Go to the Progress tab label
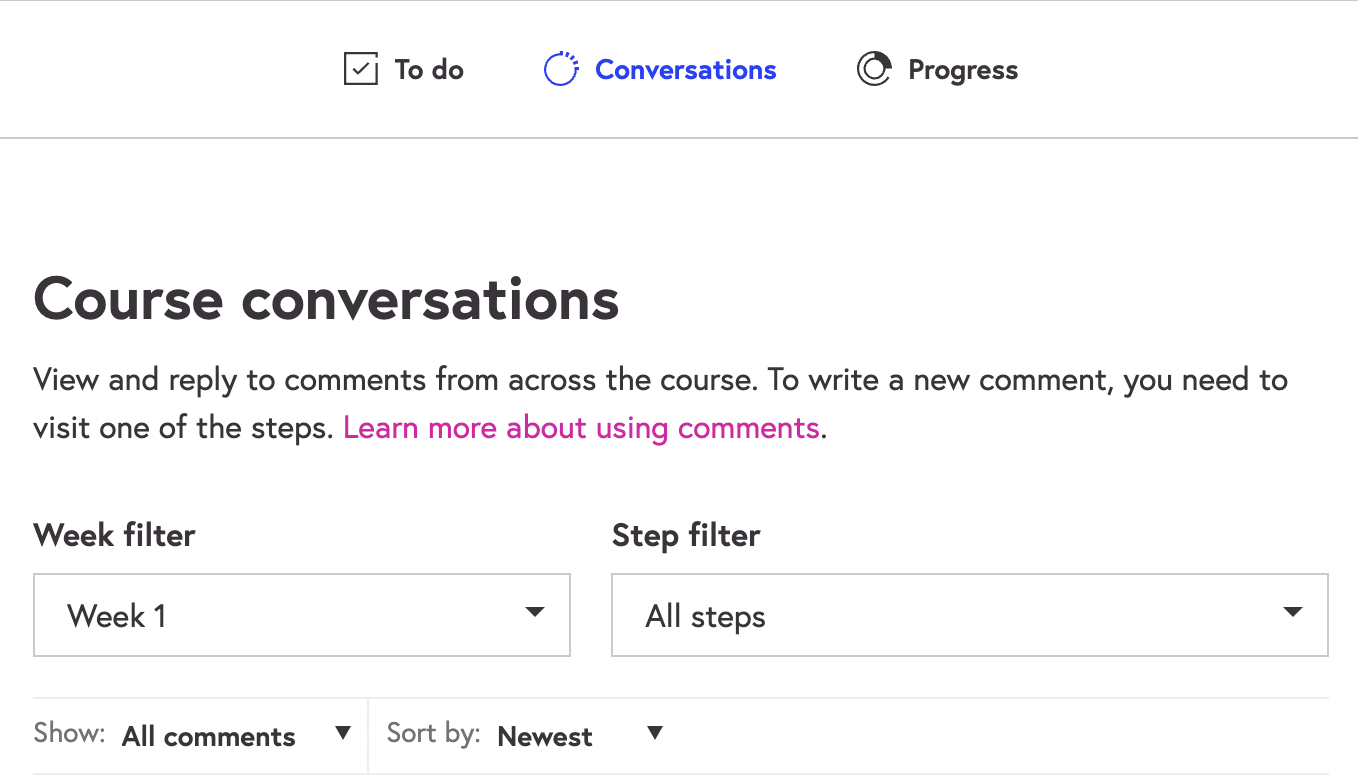 coord(962,70)
